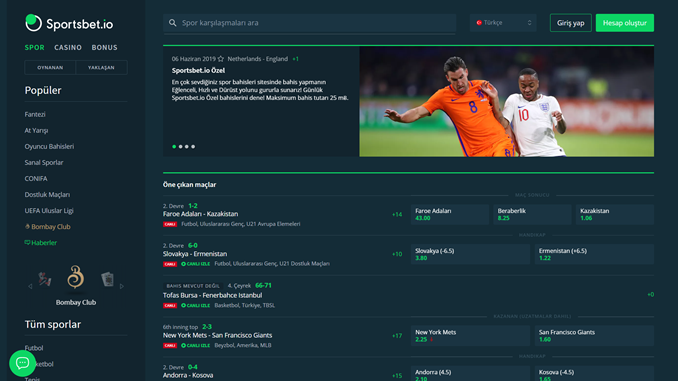Viewport: 678px width, 381px height.
Task: Click the Sportsbet.io logo
Action: pyautogui.click(x=69, y=23)
